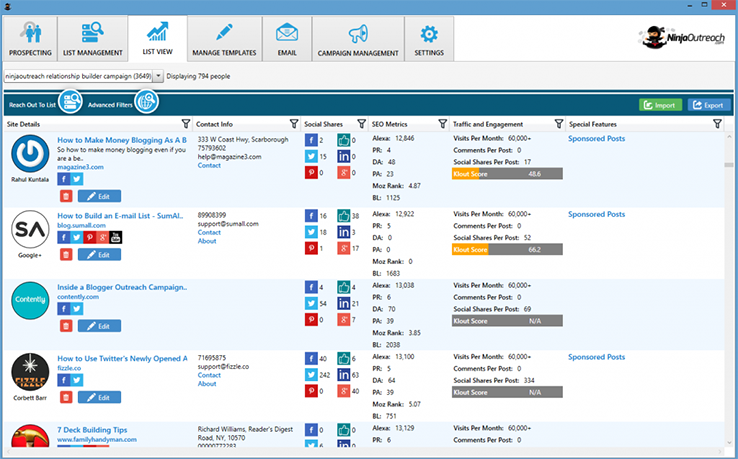Open the YouTube icon for blog.sumall.com

tap(117, 237)
